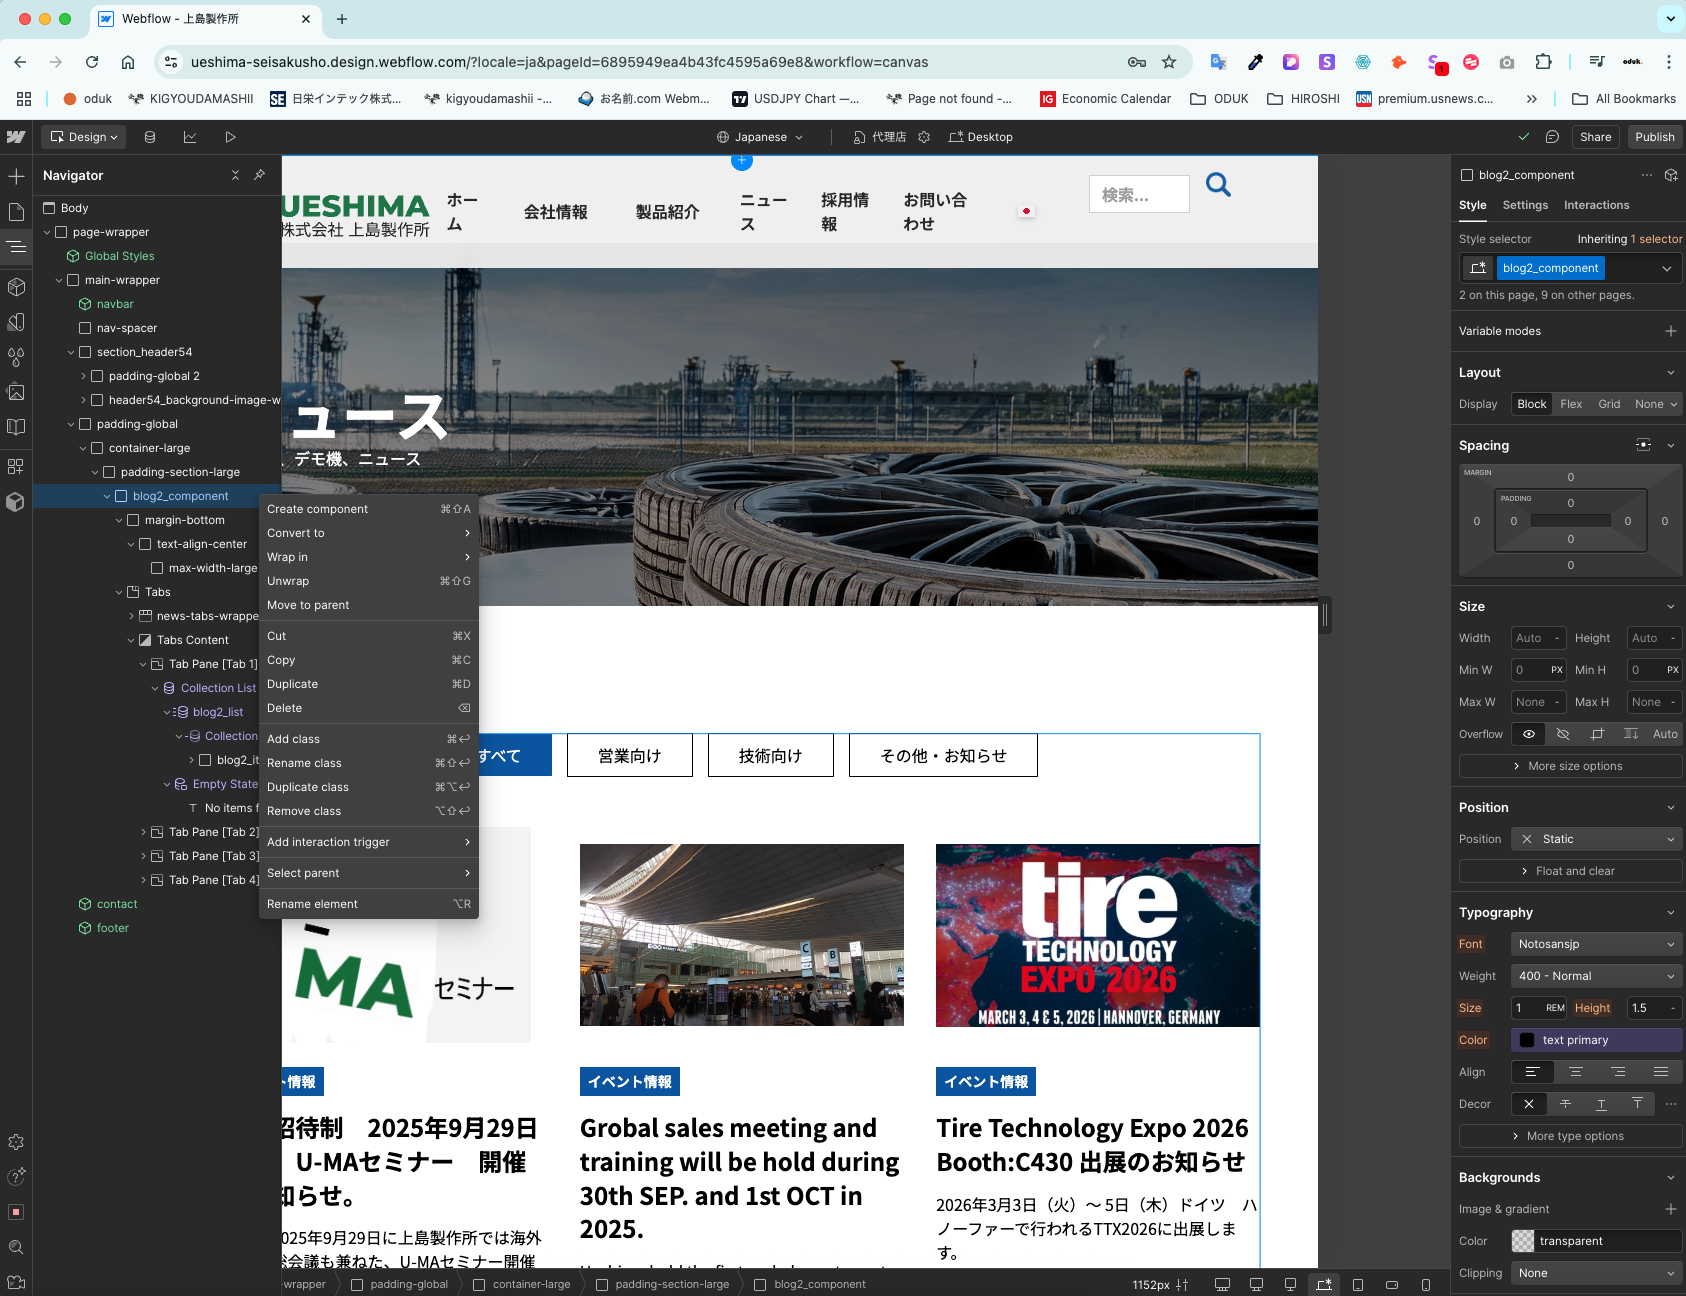Open the Add elements panel
Viewport: 1686px width, 1296px height.
coord(16,177)
